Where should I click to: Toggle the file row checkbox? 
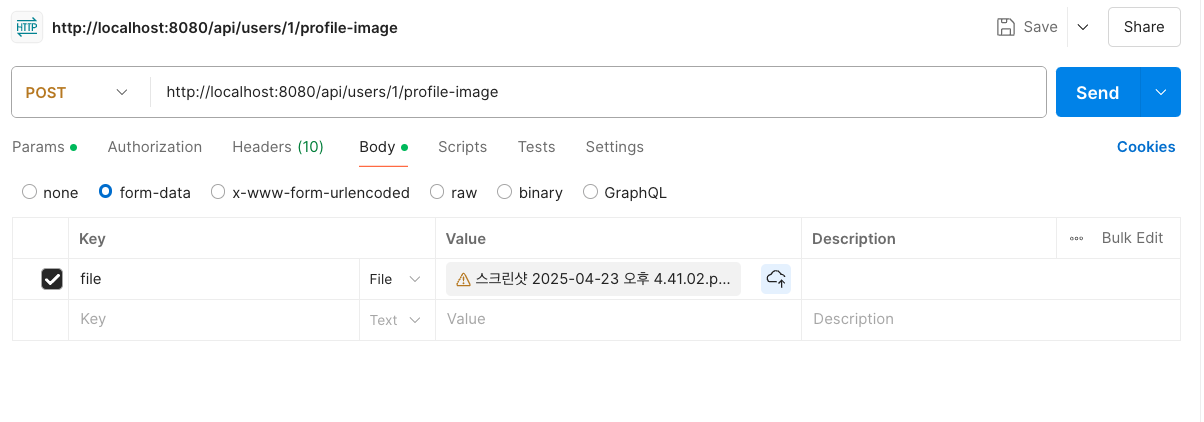(x=52, y=279)
